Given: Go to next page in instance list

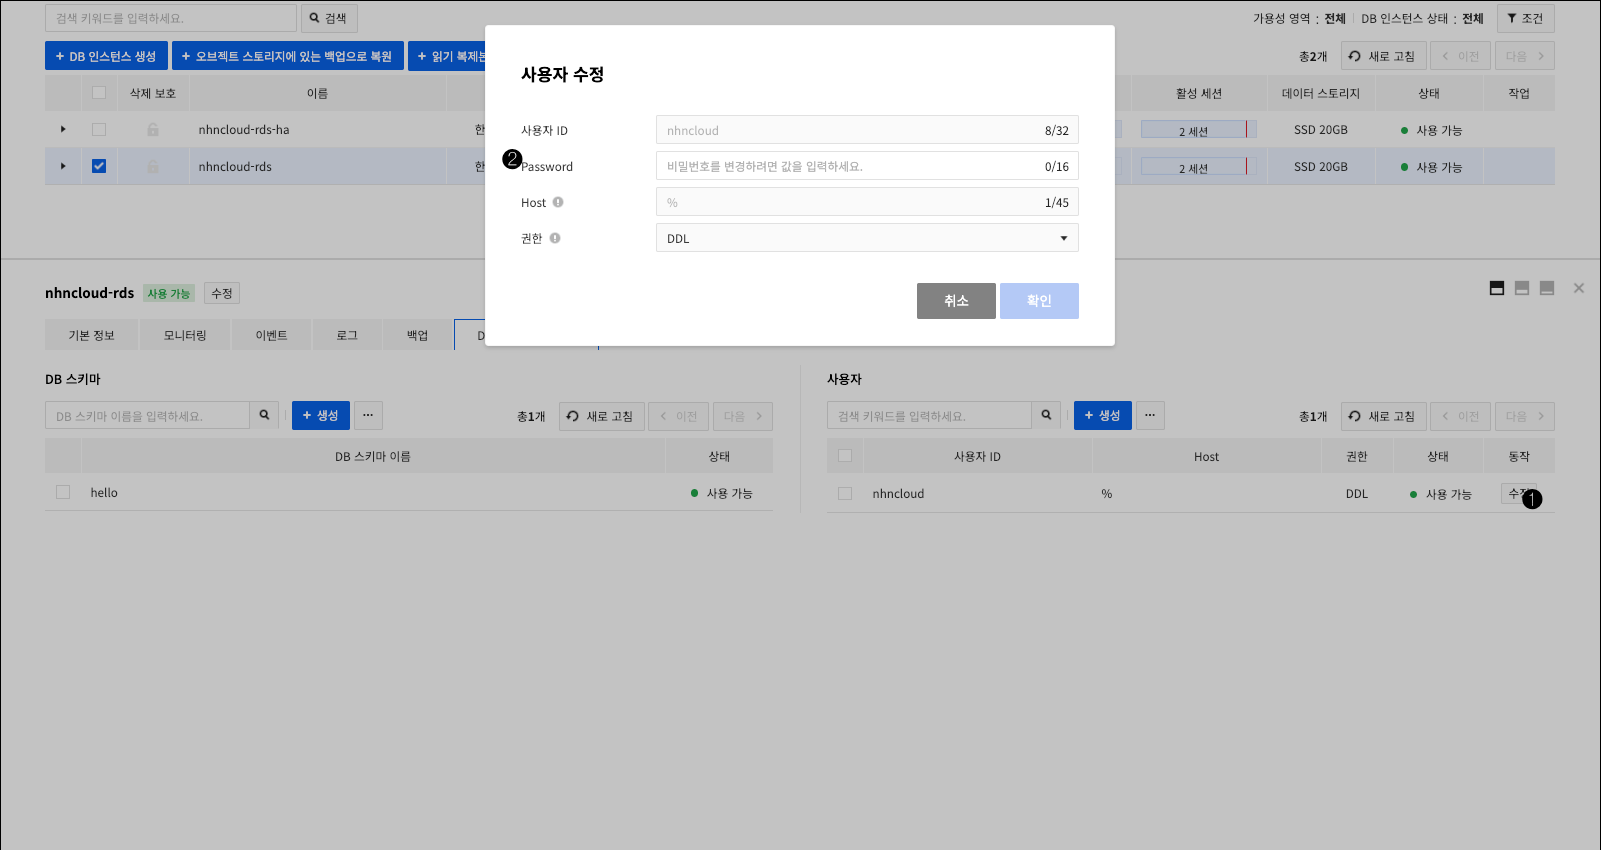Looking at the screenshot, I should (1525, 56).
